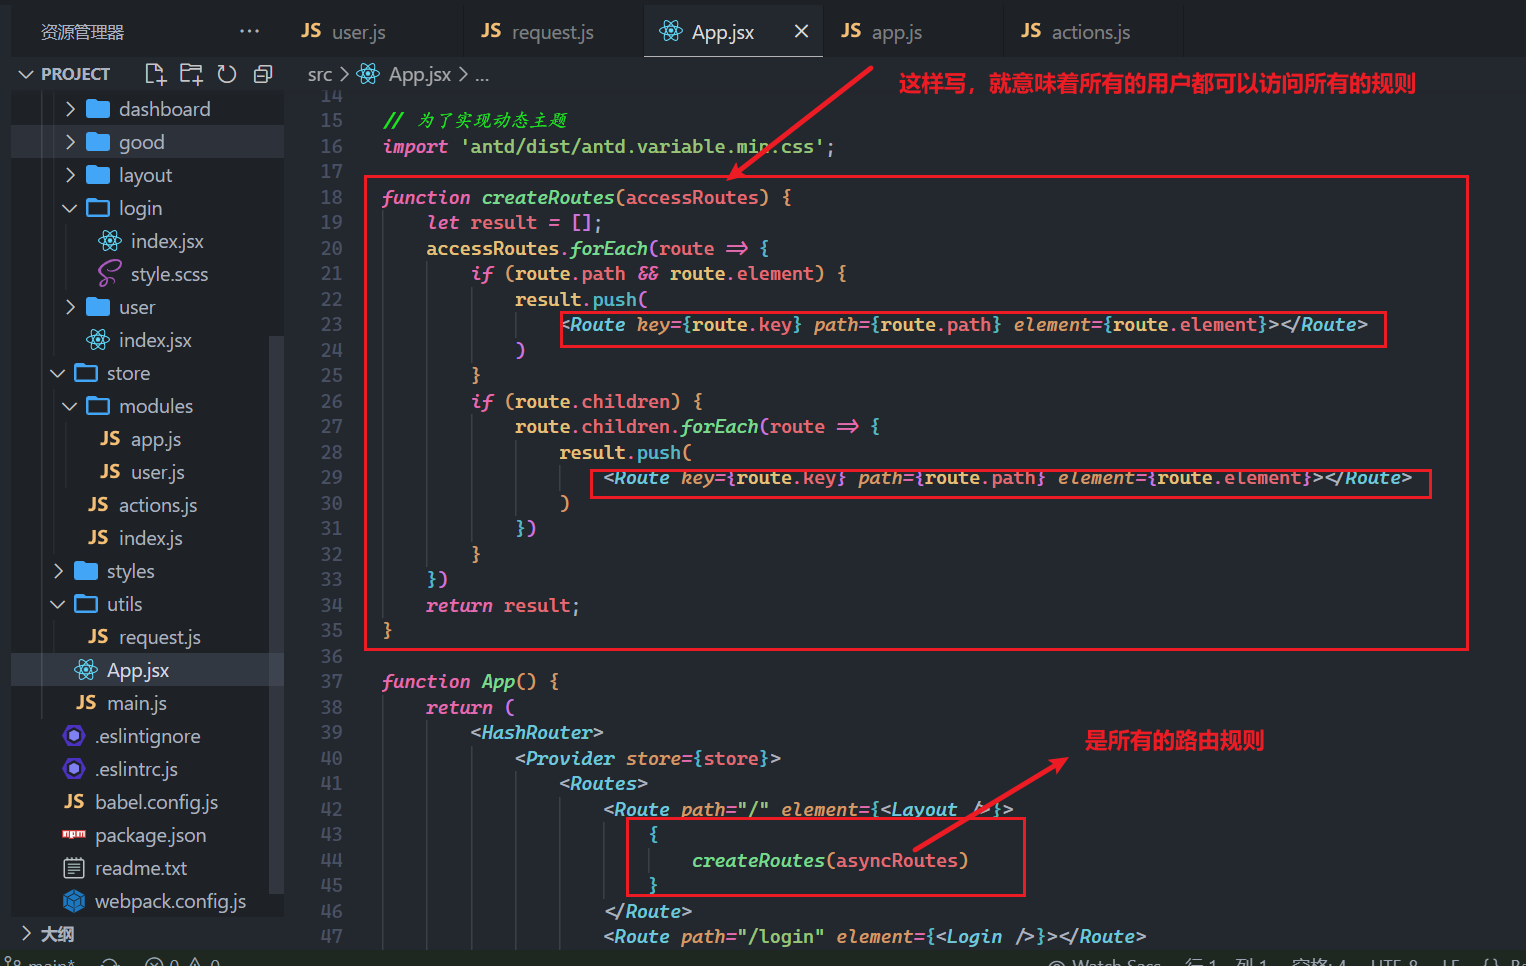Viewport: 1526px width, 966px height.
Task: Click the text file icon of readme.txt
Action: pyautogui.click(x=74, y=868)
